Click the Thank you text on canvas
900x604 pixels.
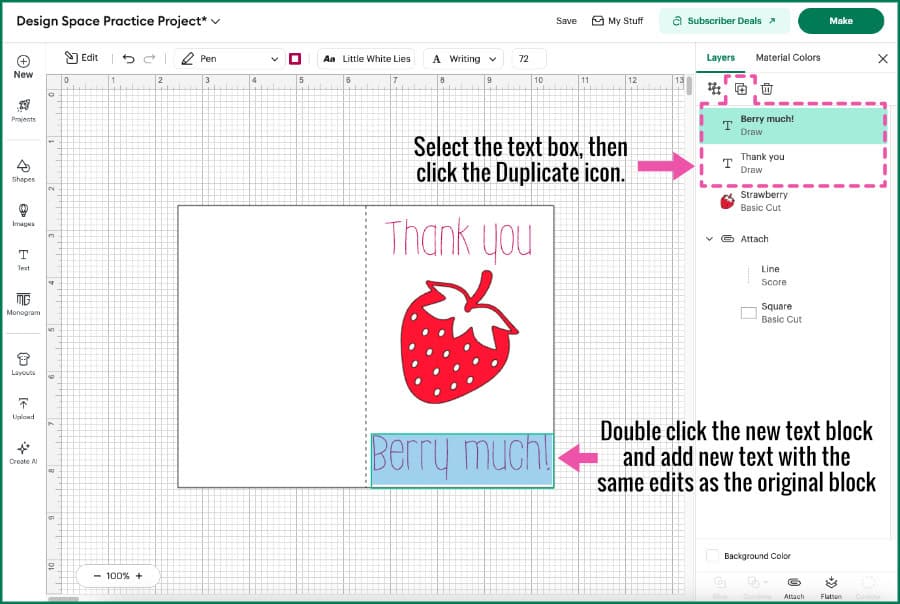[459, 240]
